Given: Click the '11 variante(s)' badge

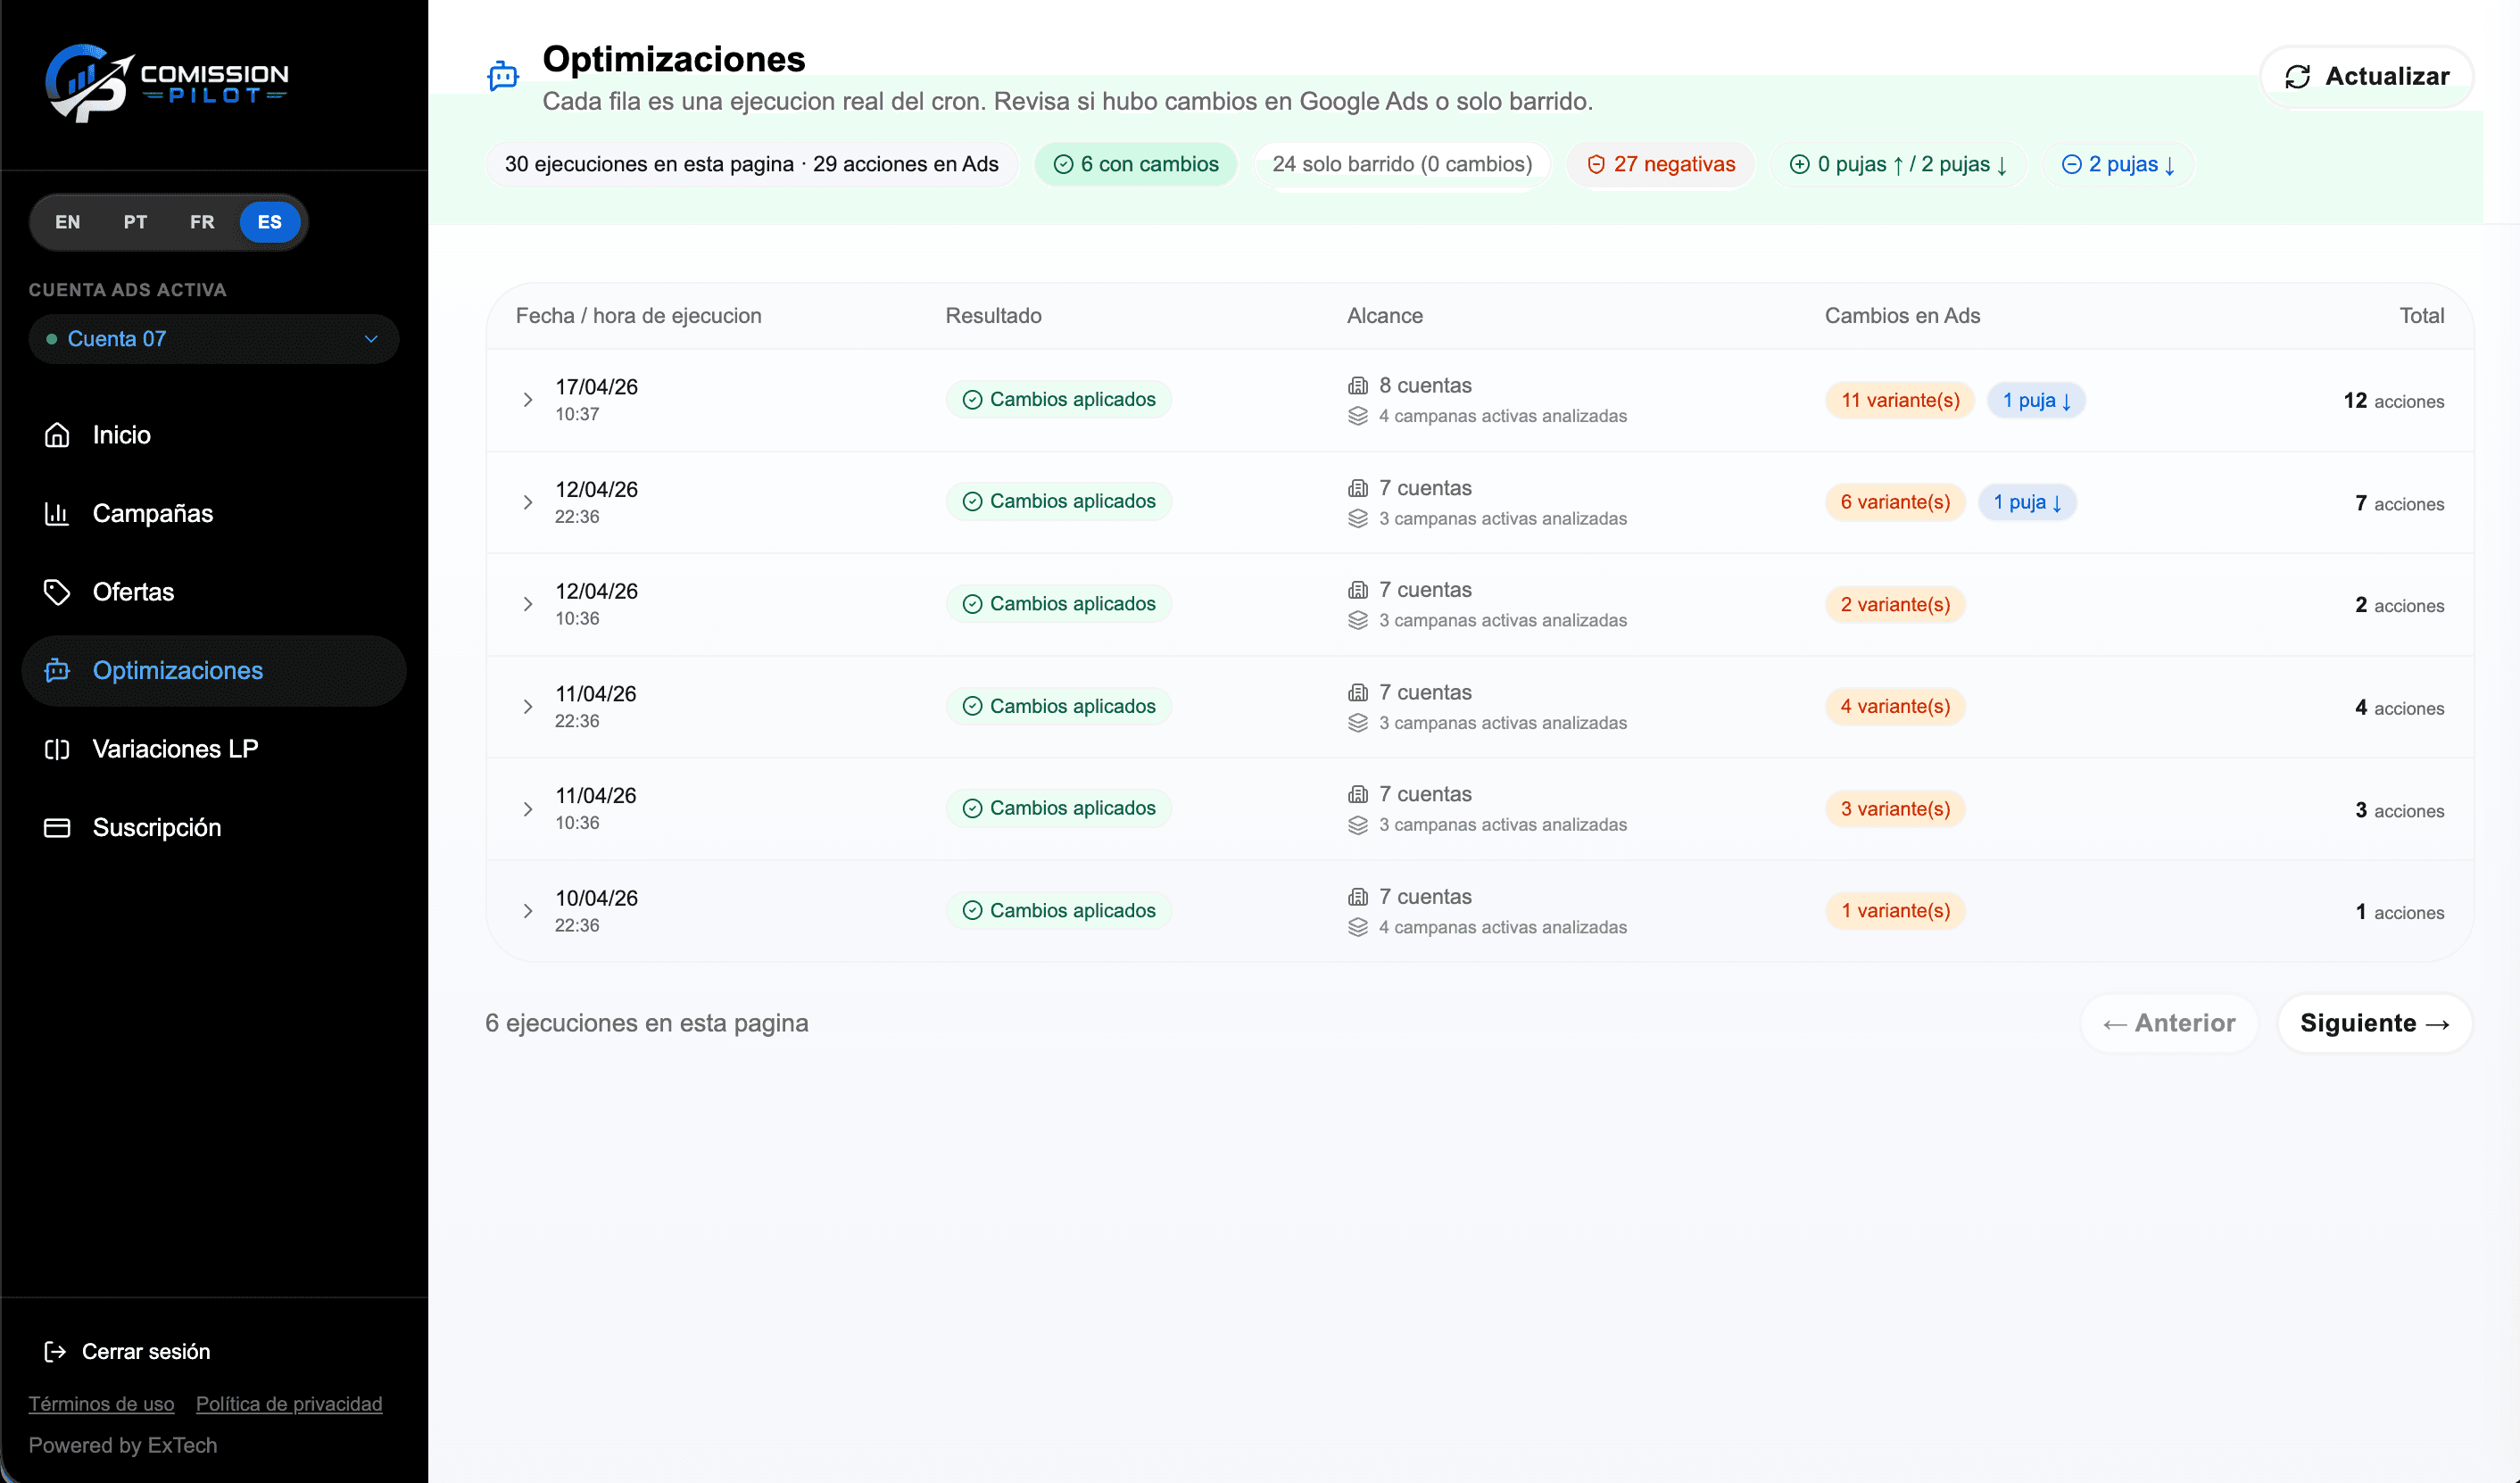Looking at the screenshot, I should tap(1898, 399).
